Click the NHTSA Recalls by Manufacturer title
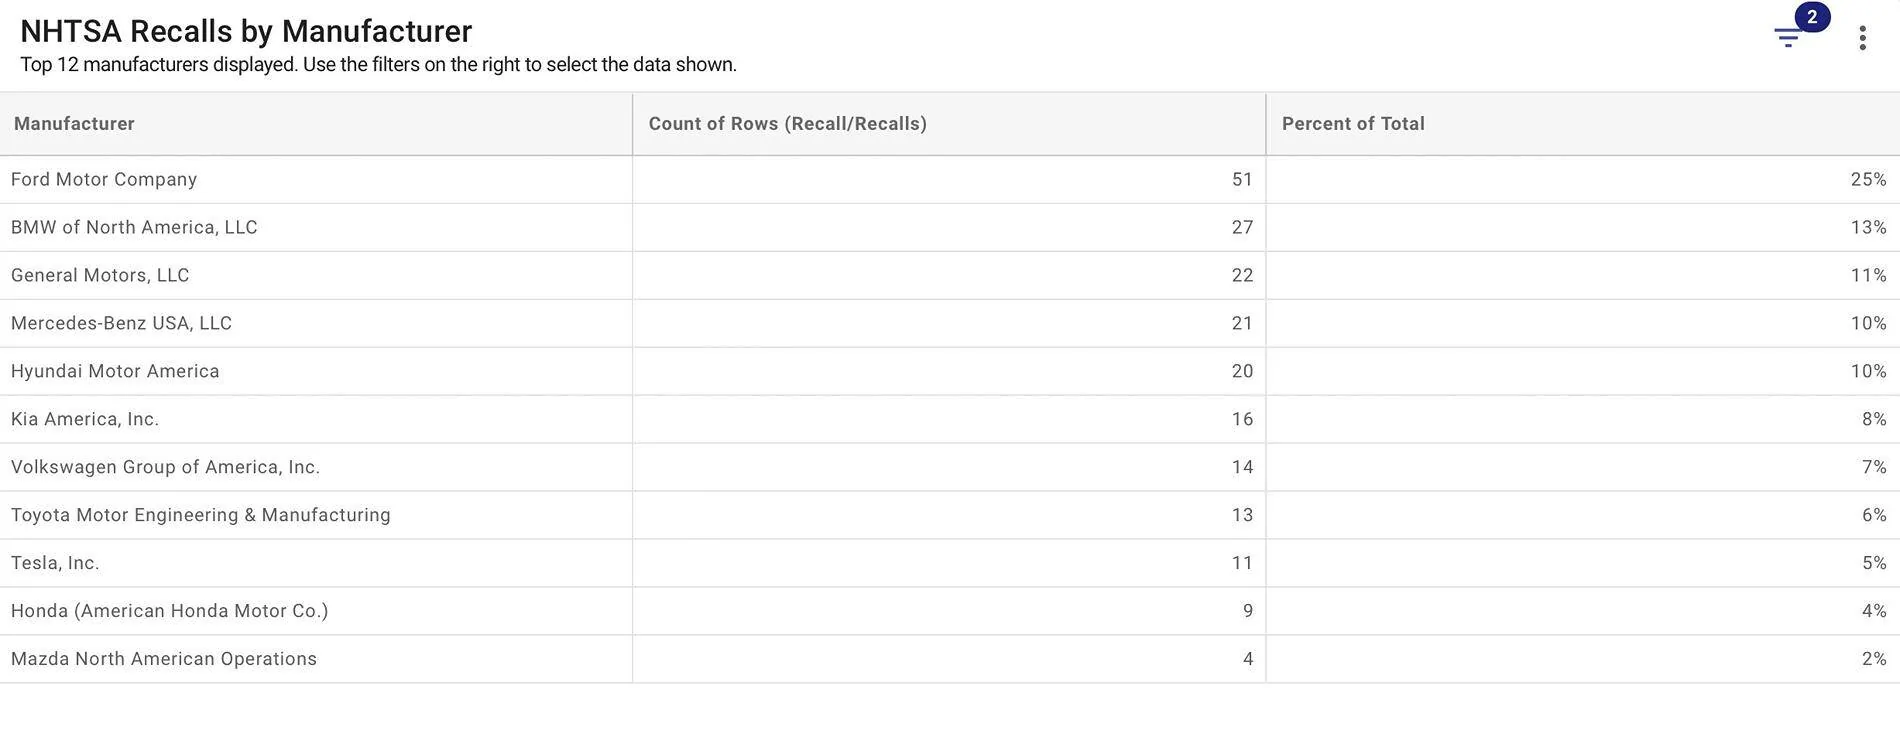This screenshot has width=1900, height=747. tap(246, 31)
